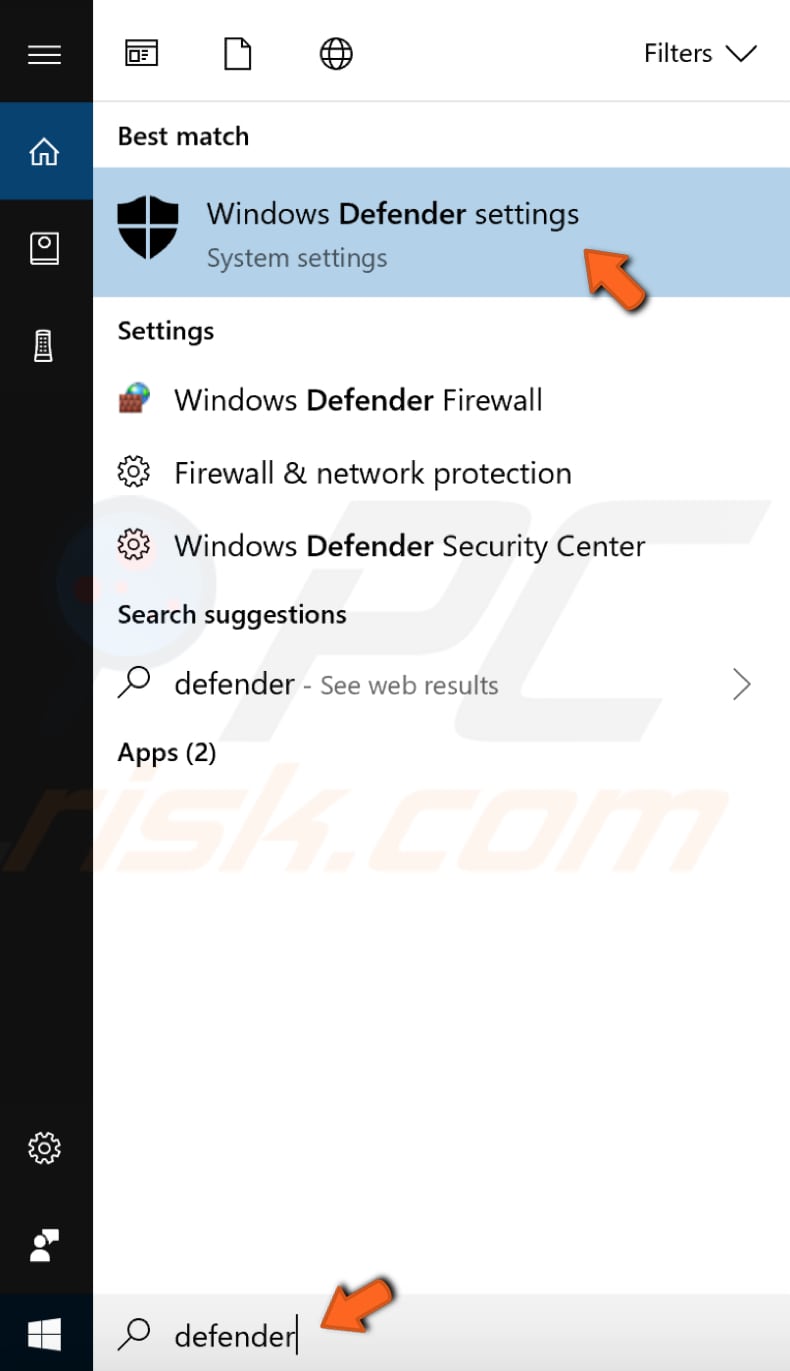Expand the Filters dropdown
The width and height of the screenshot is (790, 1371).
pos(700,53)
